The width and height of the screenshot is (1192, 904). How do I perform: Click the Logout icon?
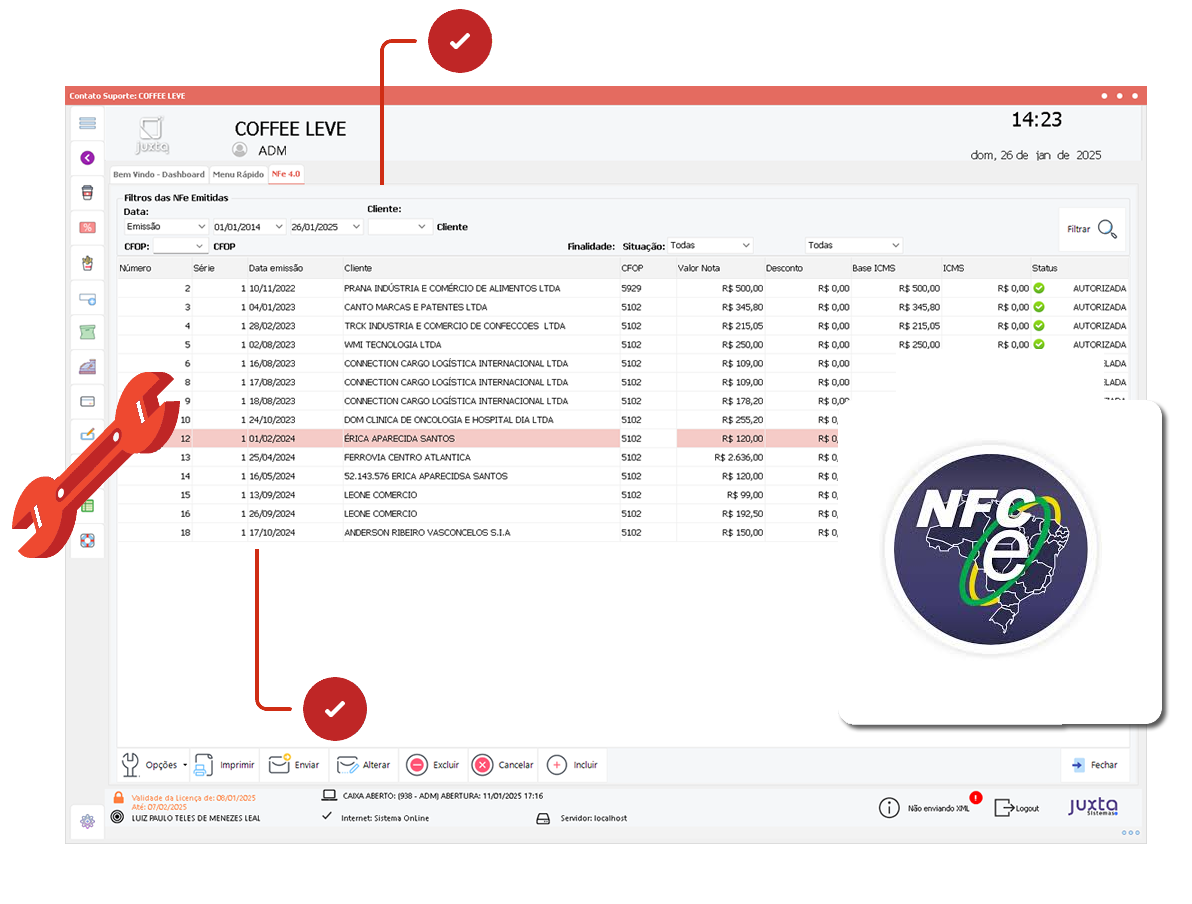point(1005,808)
